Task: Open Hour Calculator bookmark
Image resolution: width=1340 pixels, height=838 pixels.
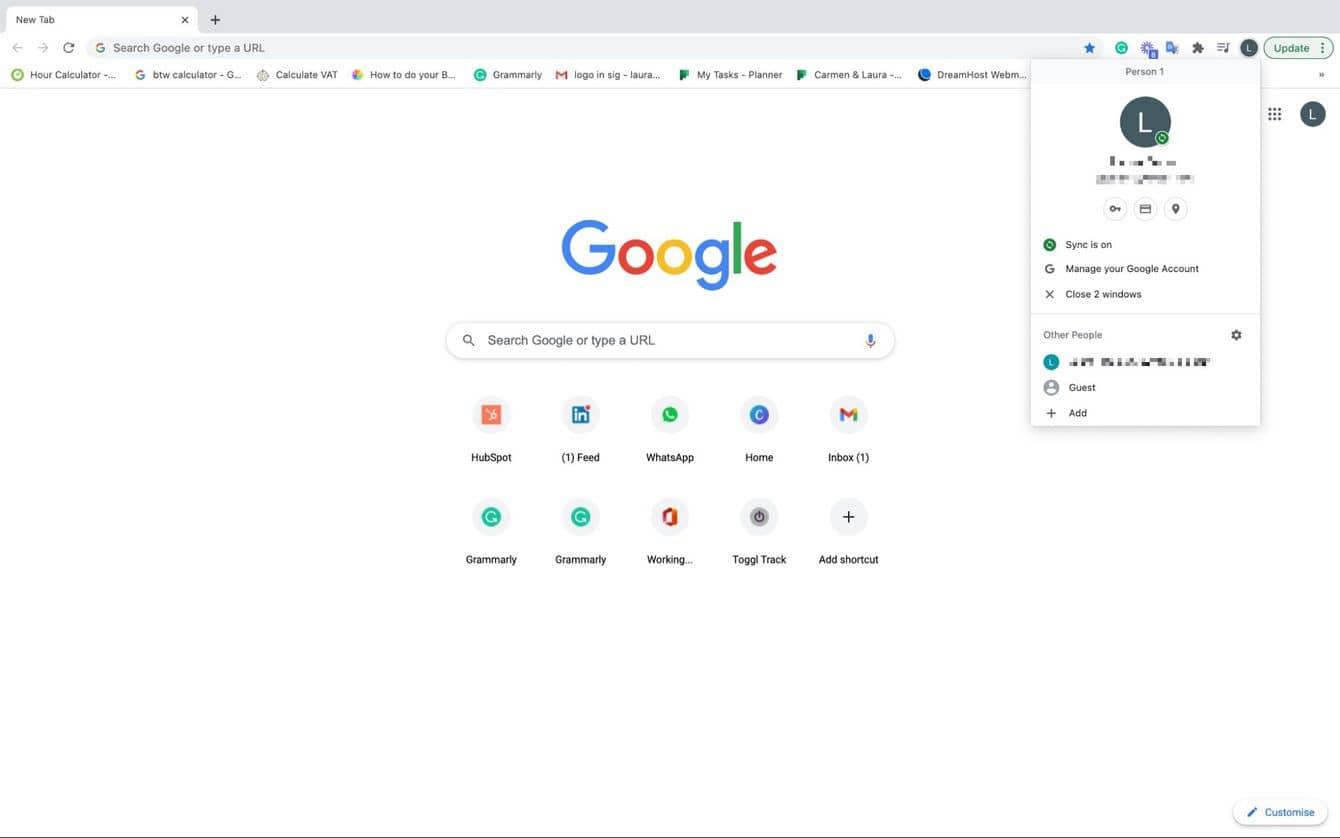Action: coord(63,75)
